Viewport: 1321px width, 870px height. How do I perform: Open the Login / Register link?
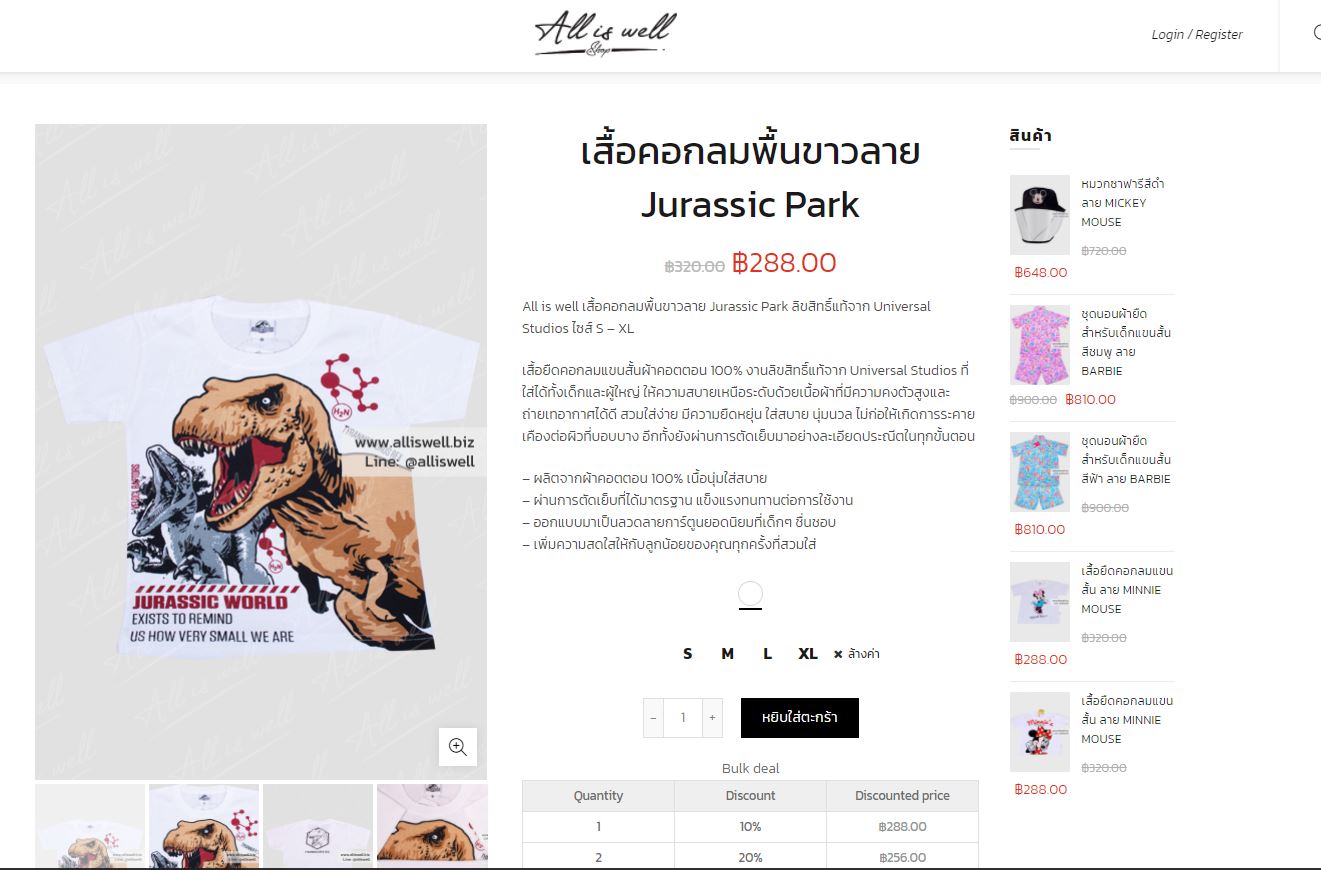1197,34
